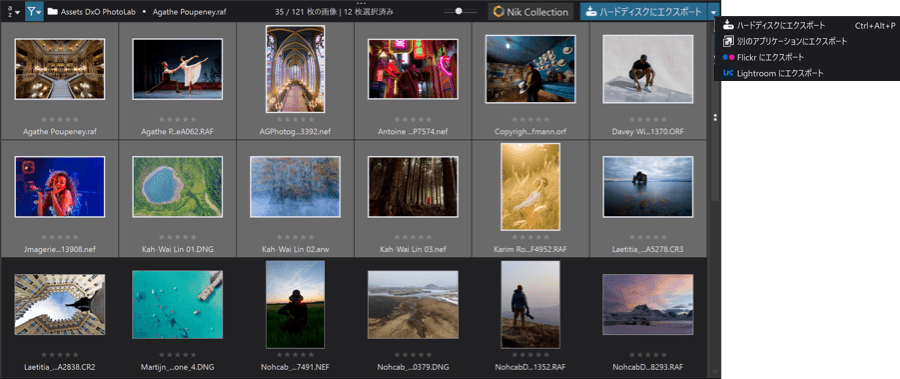Select the snowy mountains sunset thumbnail
Viewport: 900px width, 379px height.
tap(648, 304)
